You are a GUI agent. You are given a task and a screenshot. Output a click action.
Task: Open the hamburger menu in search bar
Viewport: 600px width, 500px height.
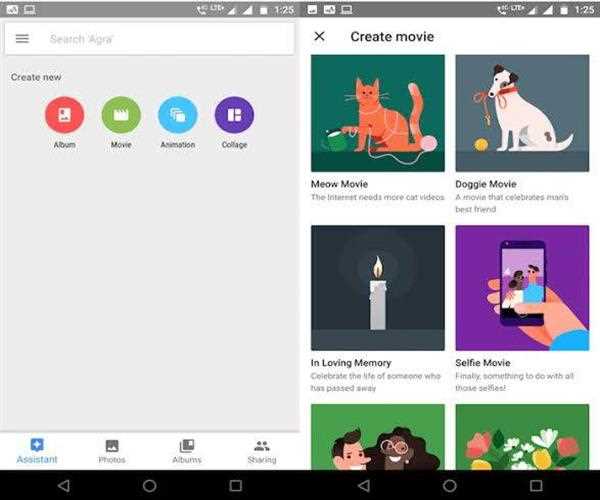click(x=22, y=39)
